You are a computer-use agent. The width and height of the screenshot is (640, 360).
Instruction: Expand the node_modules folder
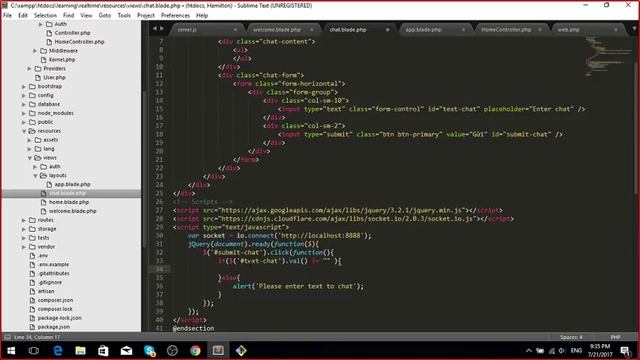pyautogui.click(x=24, y=113)
